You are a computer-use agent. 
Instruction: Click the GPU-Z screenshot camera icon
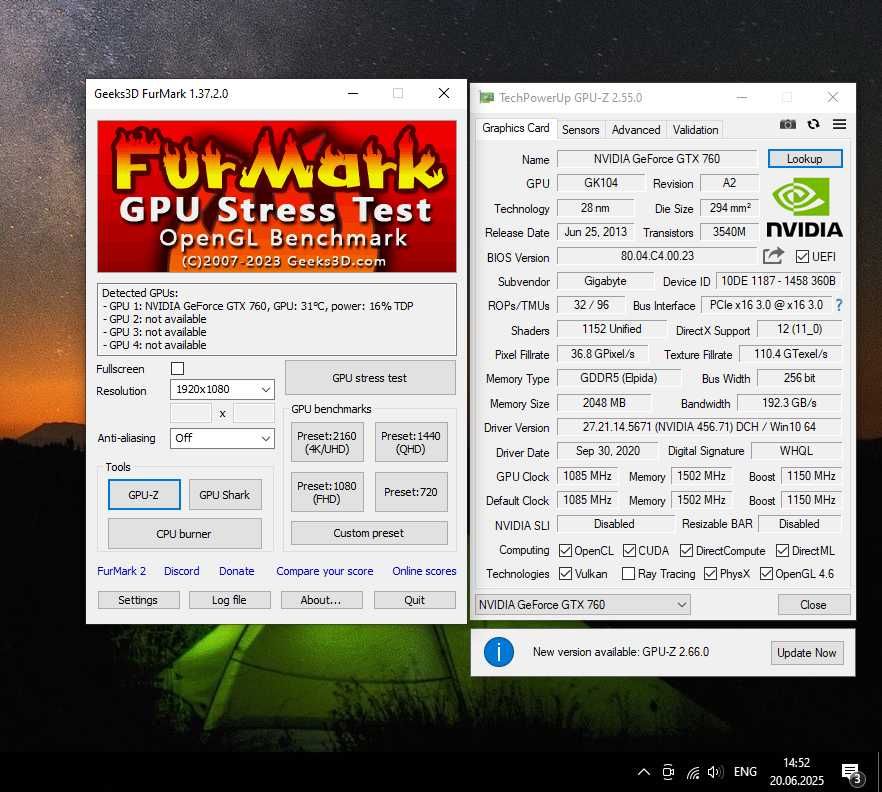pos(788,124)
